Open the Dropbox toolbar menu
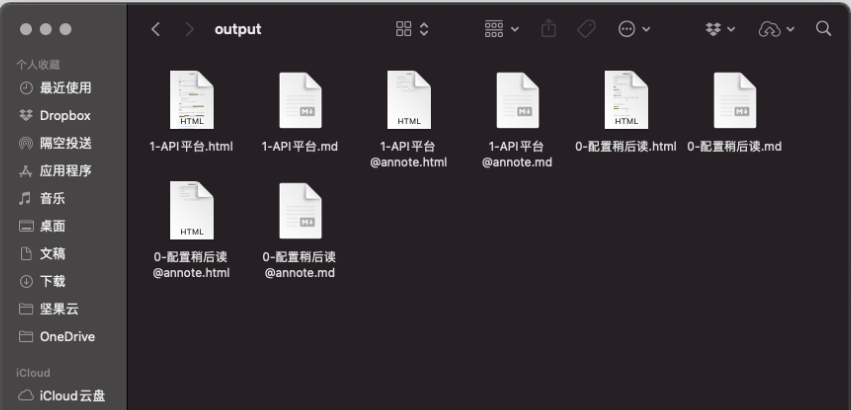 pos(713,29)
